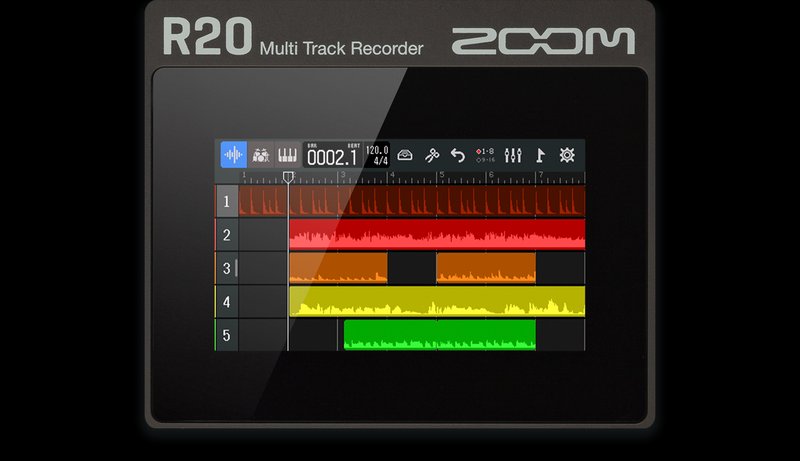Select the scissors edit tool
The image size is (800, 461).
[432, 155]
